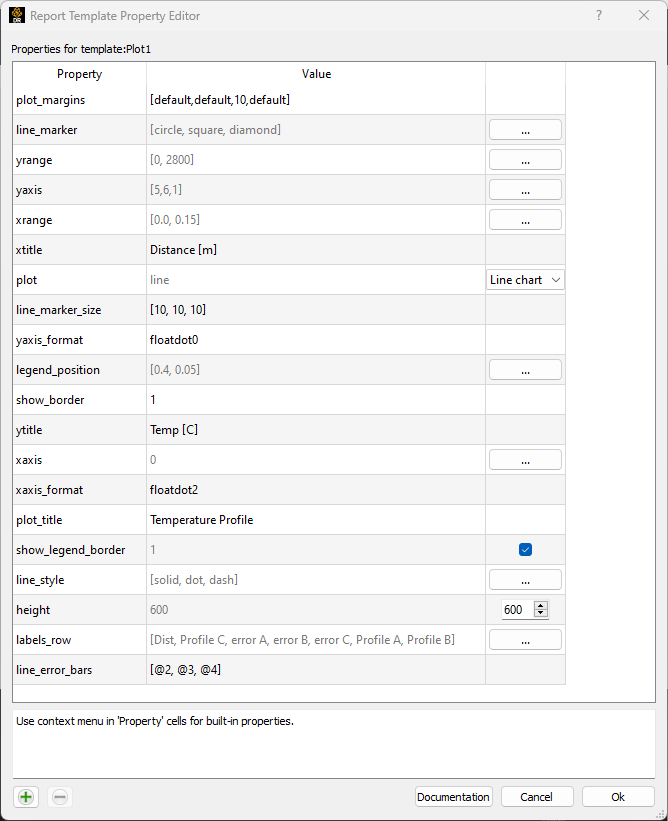Click the '[solid, dot, dash]' value text

[194, 580]
